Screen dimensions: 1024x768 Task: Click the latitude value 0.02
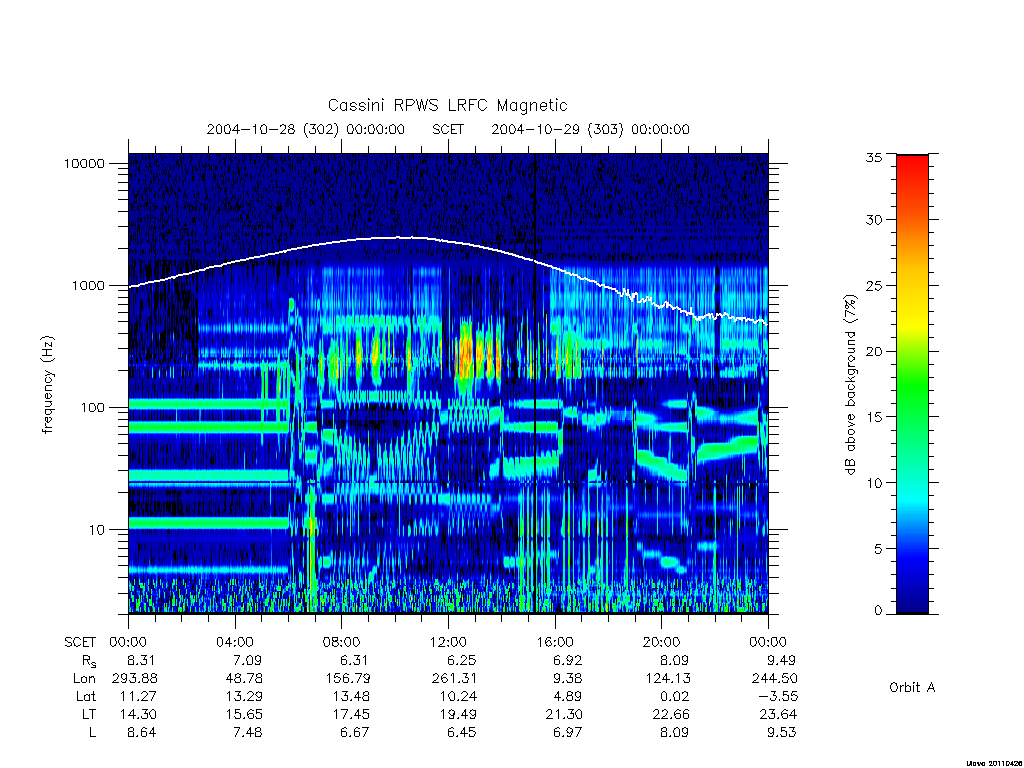674,697
